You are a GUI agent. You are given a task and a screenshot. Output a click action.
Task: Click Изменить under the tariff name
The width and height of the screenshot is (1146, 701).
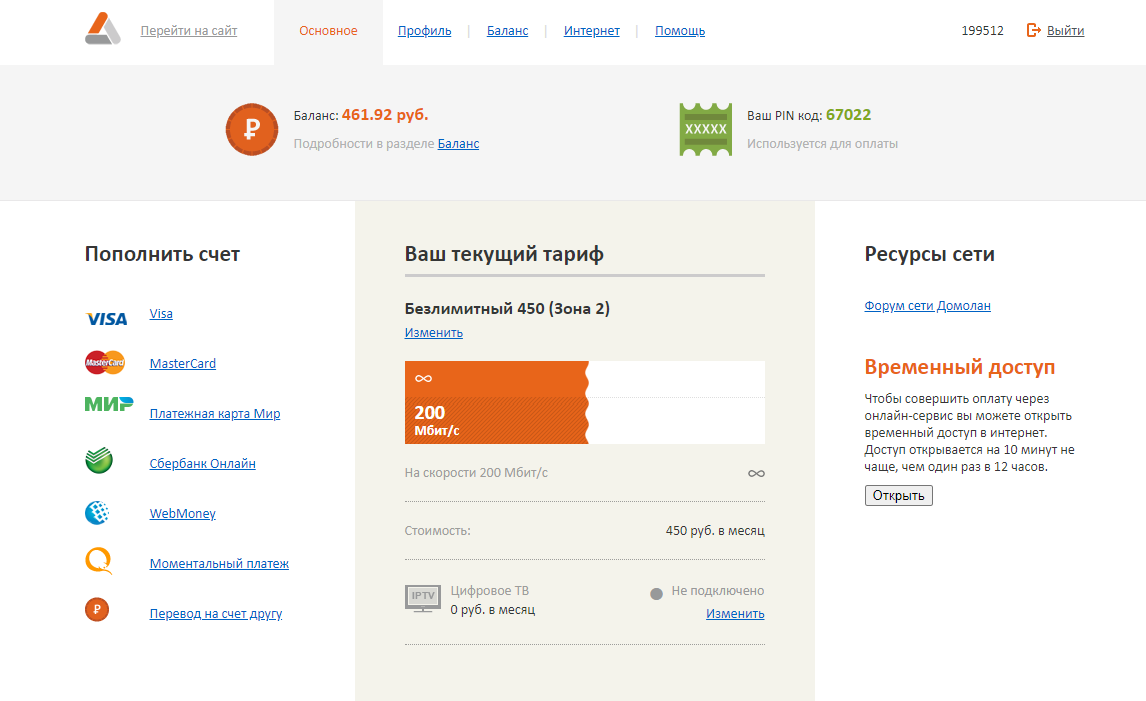click(433, 333)
